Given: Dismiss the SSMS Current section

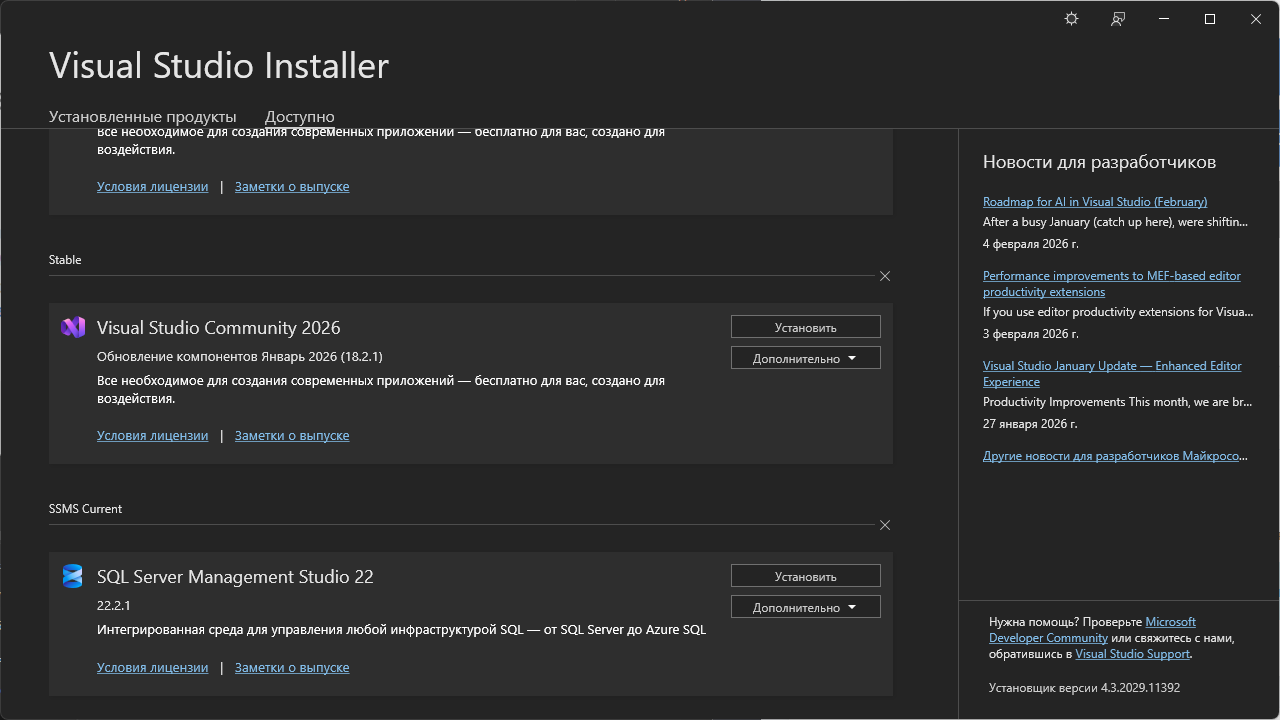Looking at the screenshot, I should [x=885, y=525].
